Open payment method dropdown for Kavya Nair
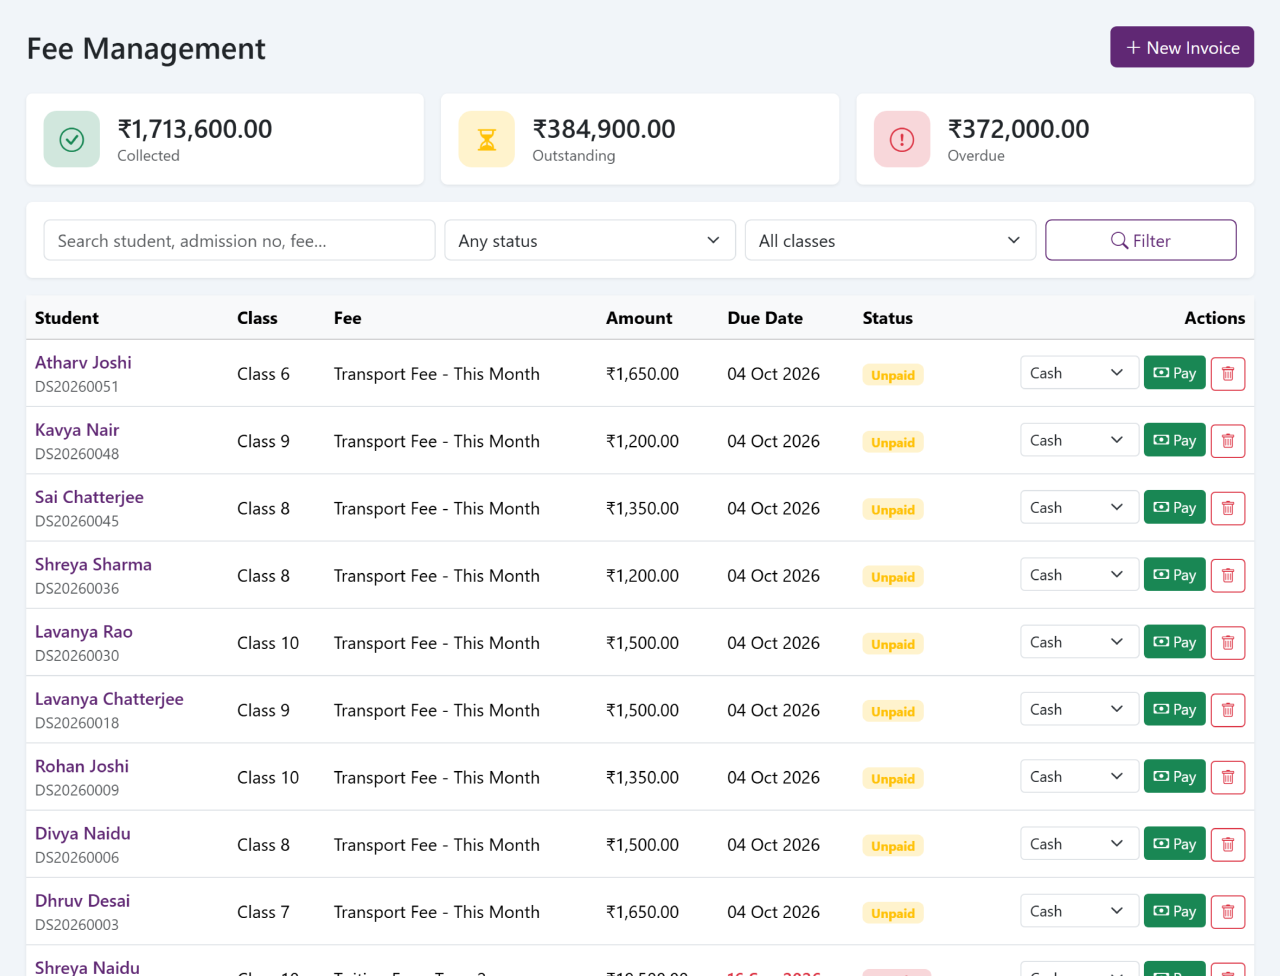Screen dimensions: 1280x976 pyautogui.click(x=1079, y=440)
